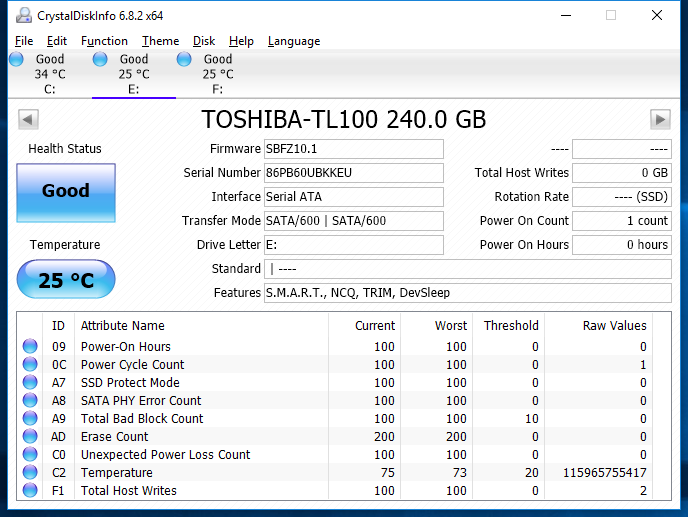Click status orb for Temperature attribute row
Screen dimensions: 688x517
pos(30,473)
